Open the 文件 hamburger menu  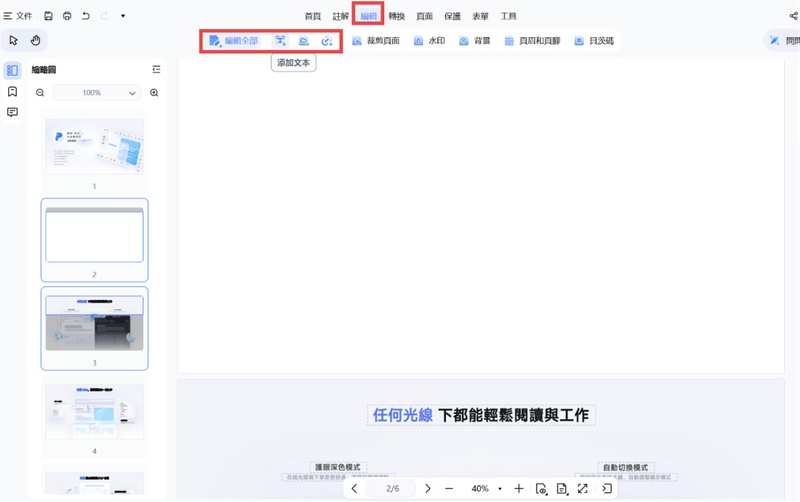[17, 16]
